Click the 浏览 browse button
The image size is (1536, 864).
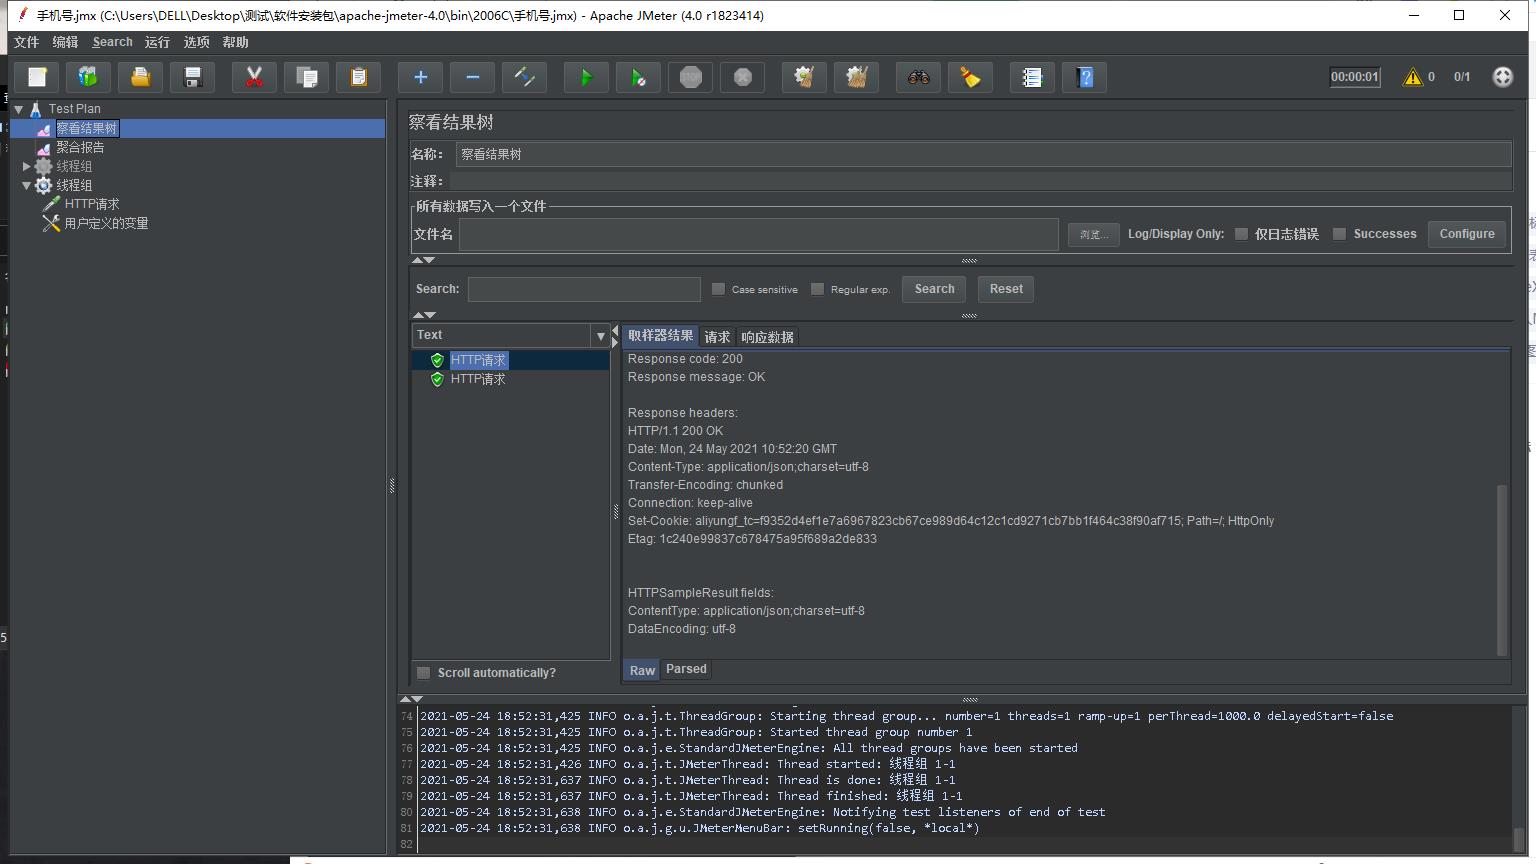[1093, 234]
